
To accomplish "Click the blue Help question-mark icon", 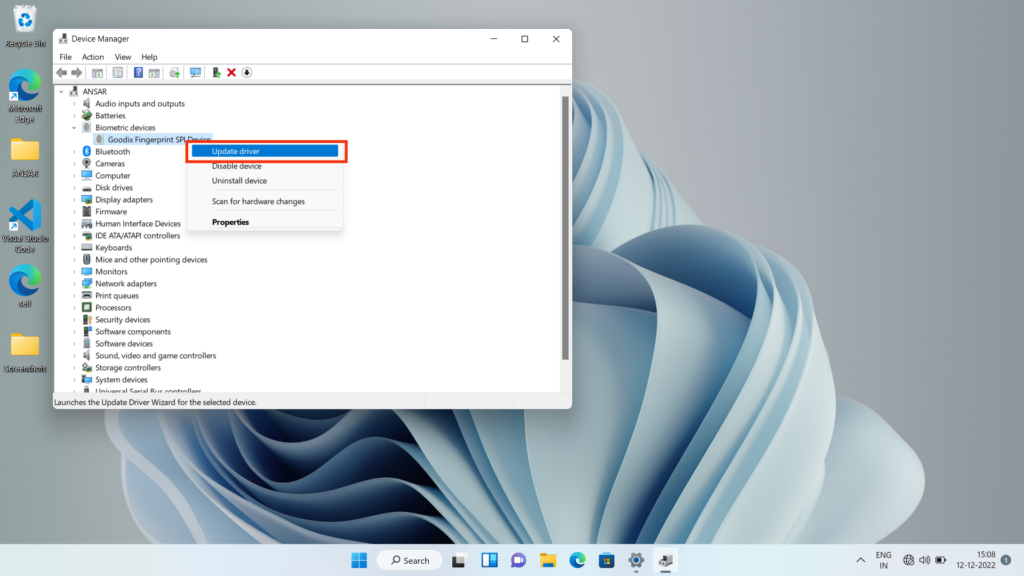I will click(138, 72).
